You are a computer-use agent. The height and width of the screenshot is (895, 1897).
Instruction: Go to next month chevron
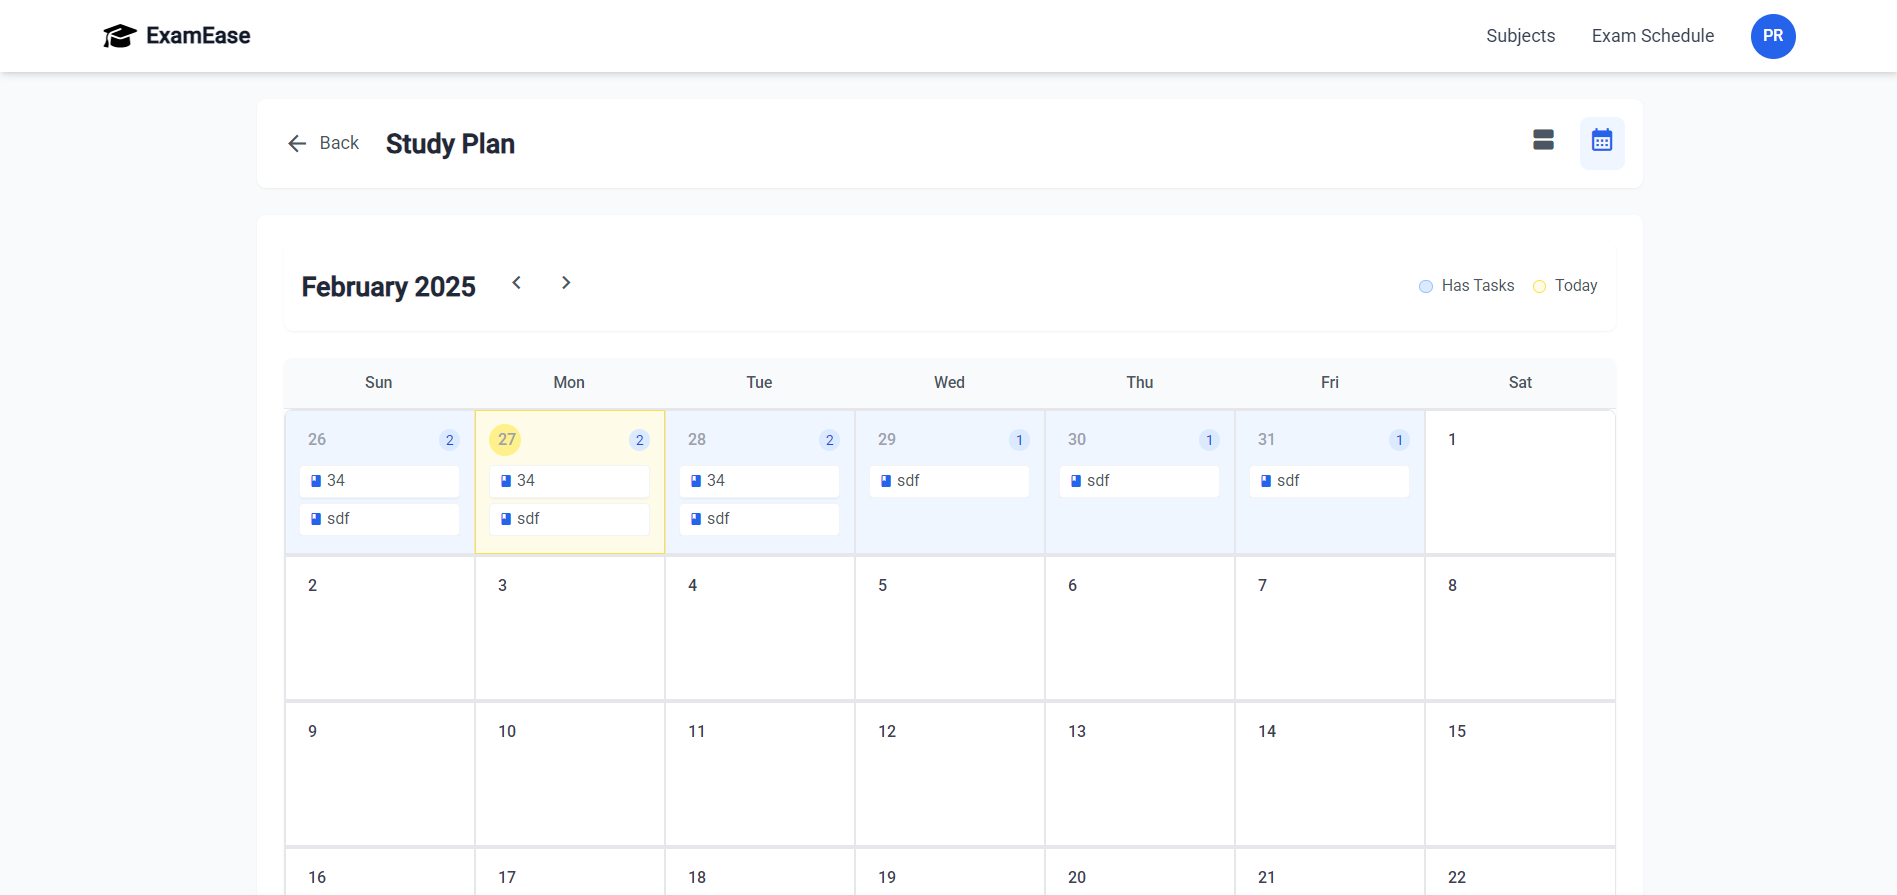point(566,283)
